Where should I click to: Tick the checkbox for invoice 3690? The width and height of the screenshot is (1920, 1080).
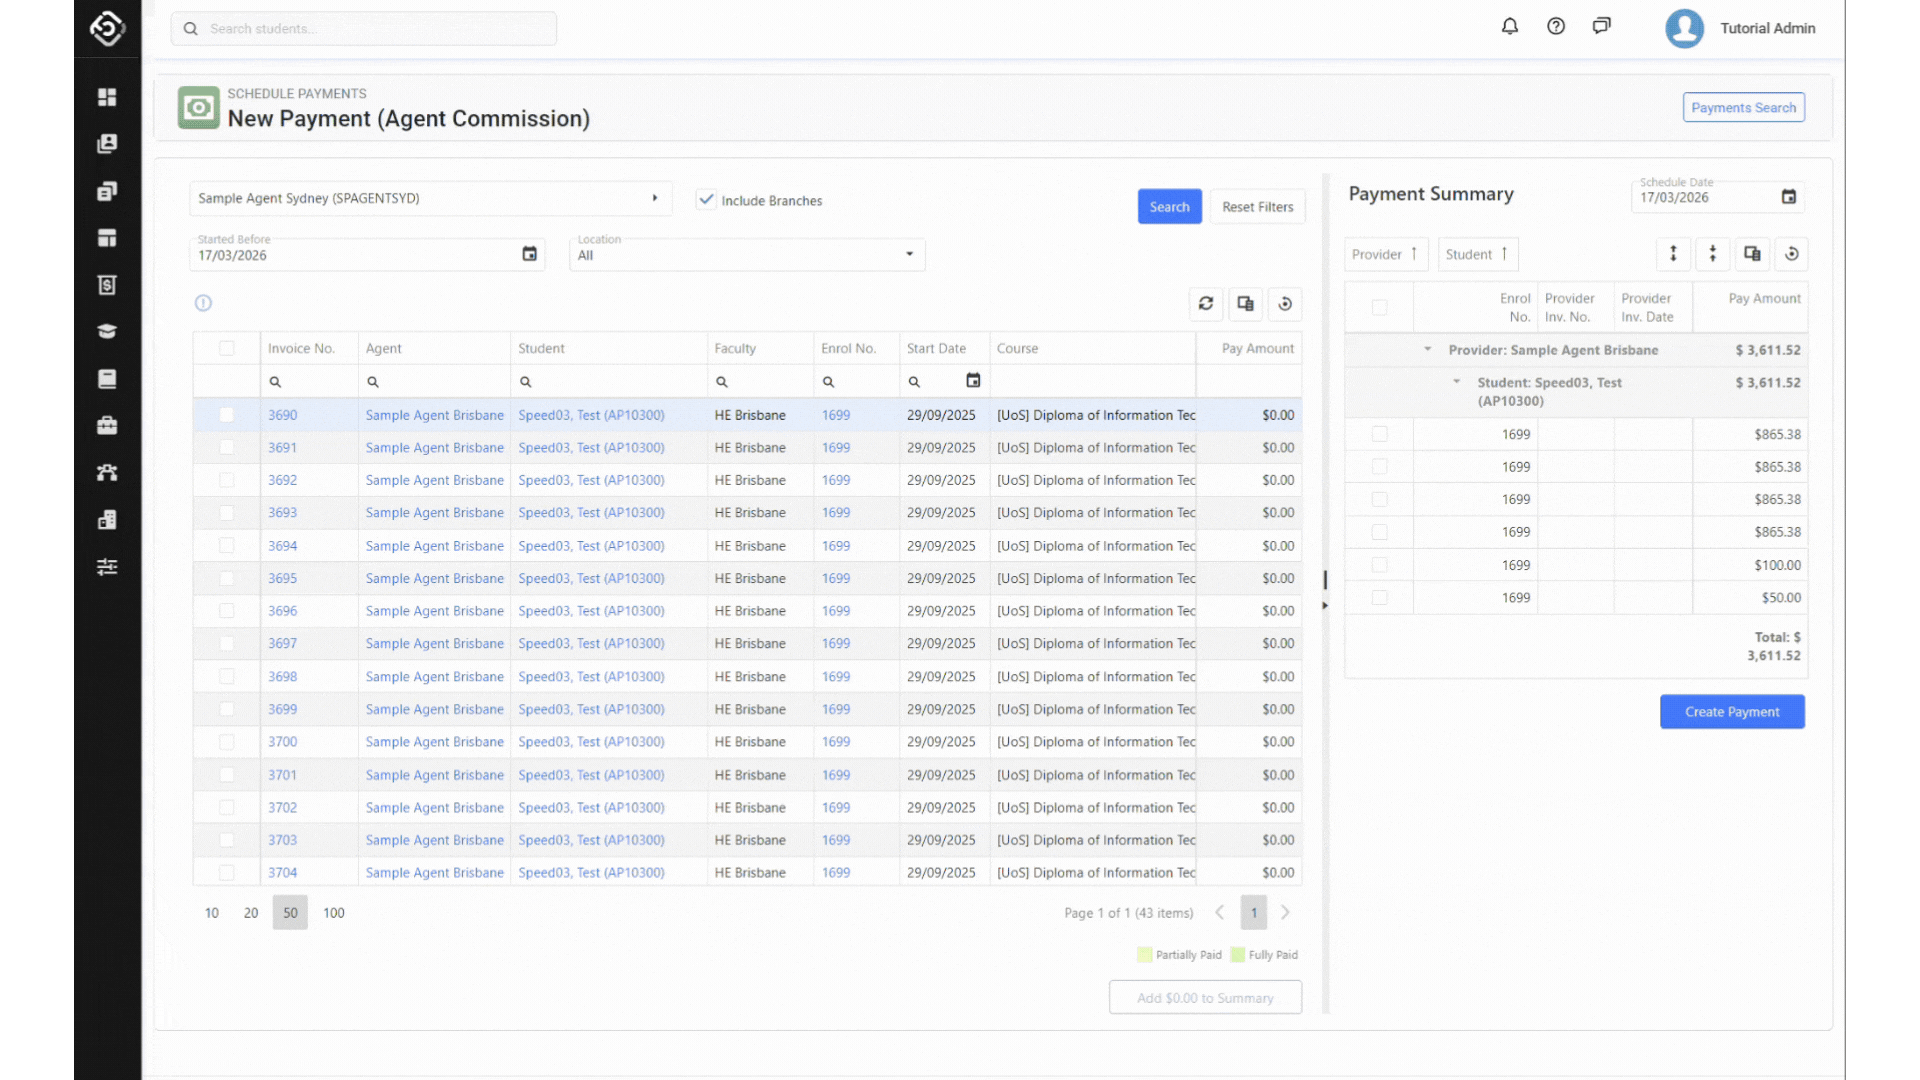coord(227,415)
